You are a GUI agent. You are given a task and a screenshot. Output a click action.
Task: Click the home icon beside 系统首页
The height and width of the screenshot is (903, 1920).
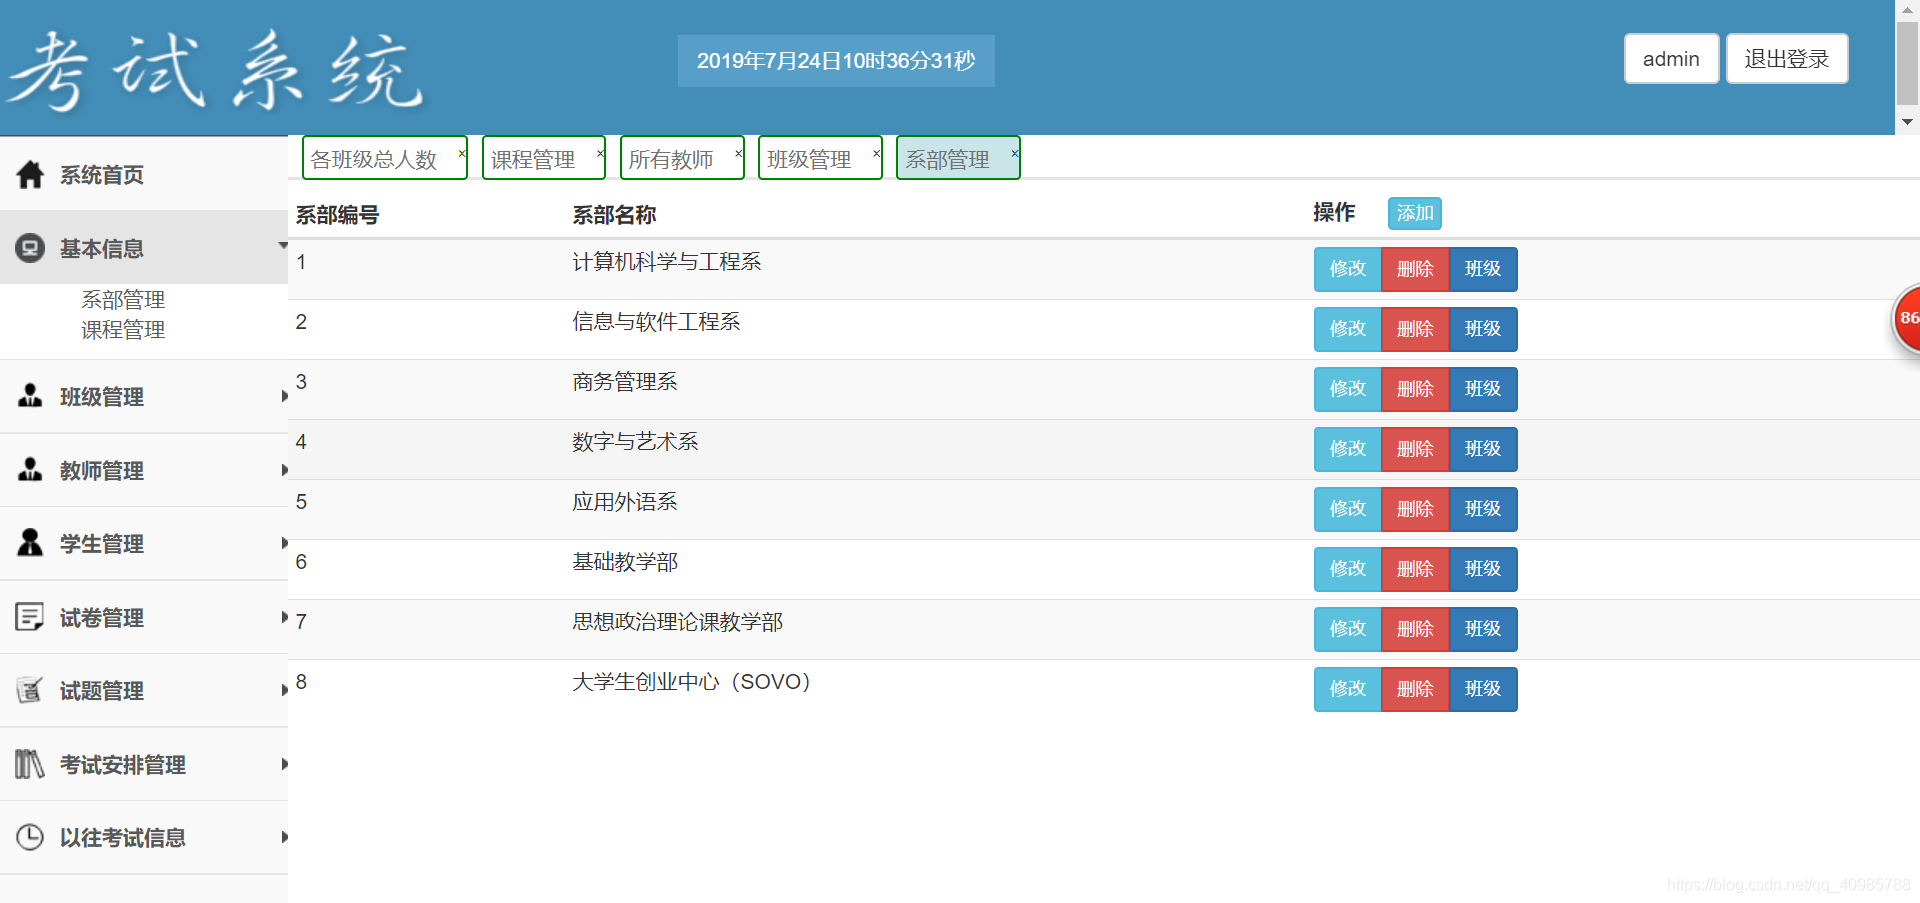coord(30,175)
